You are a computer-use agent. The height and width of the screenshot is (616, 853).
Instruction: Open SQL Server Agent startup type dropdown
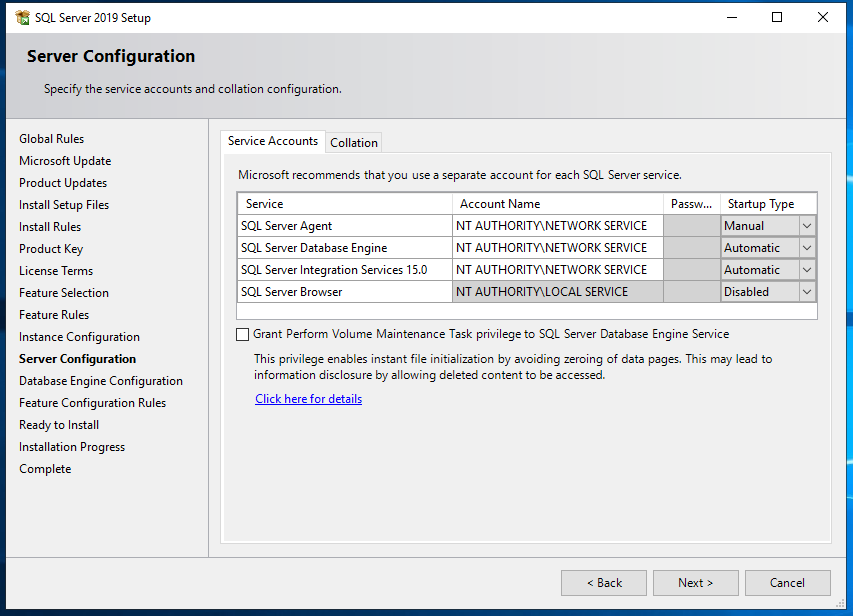[x=806, y=225]
